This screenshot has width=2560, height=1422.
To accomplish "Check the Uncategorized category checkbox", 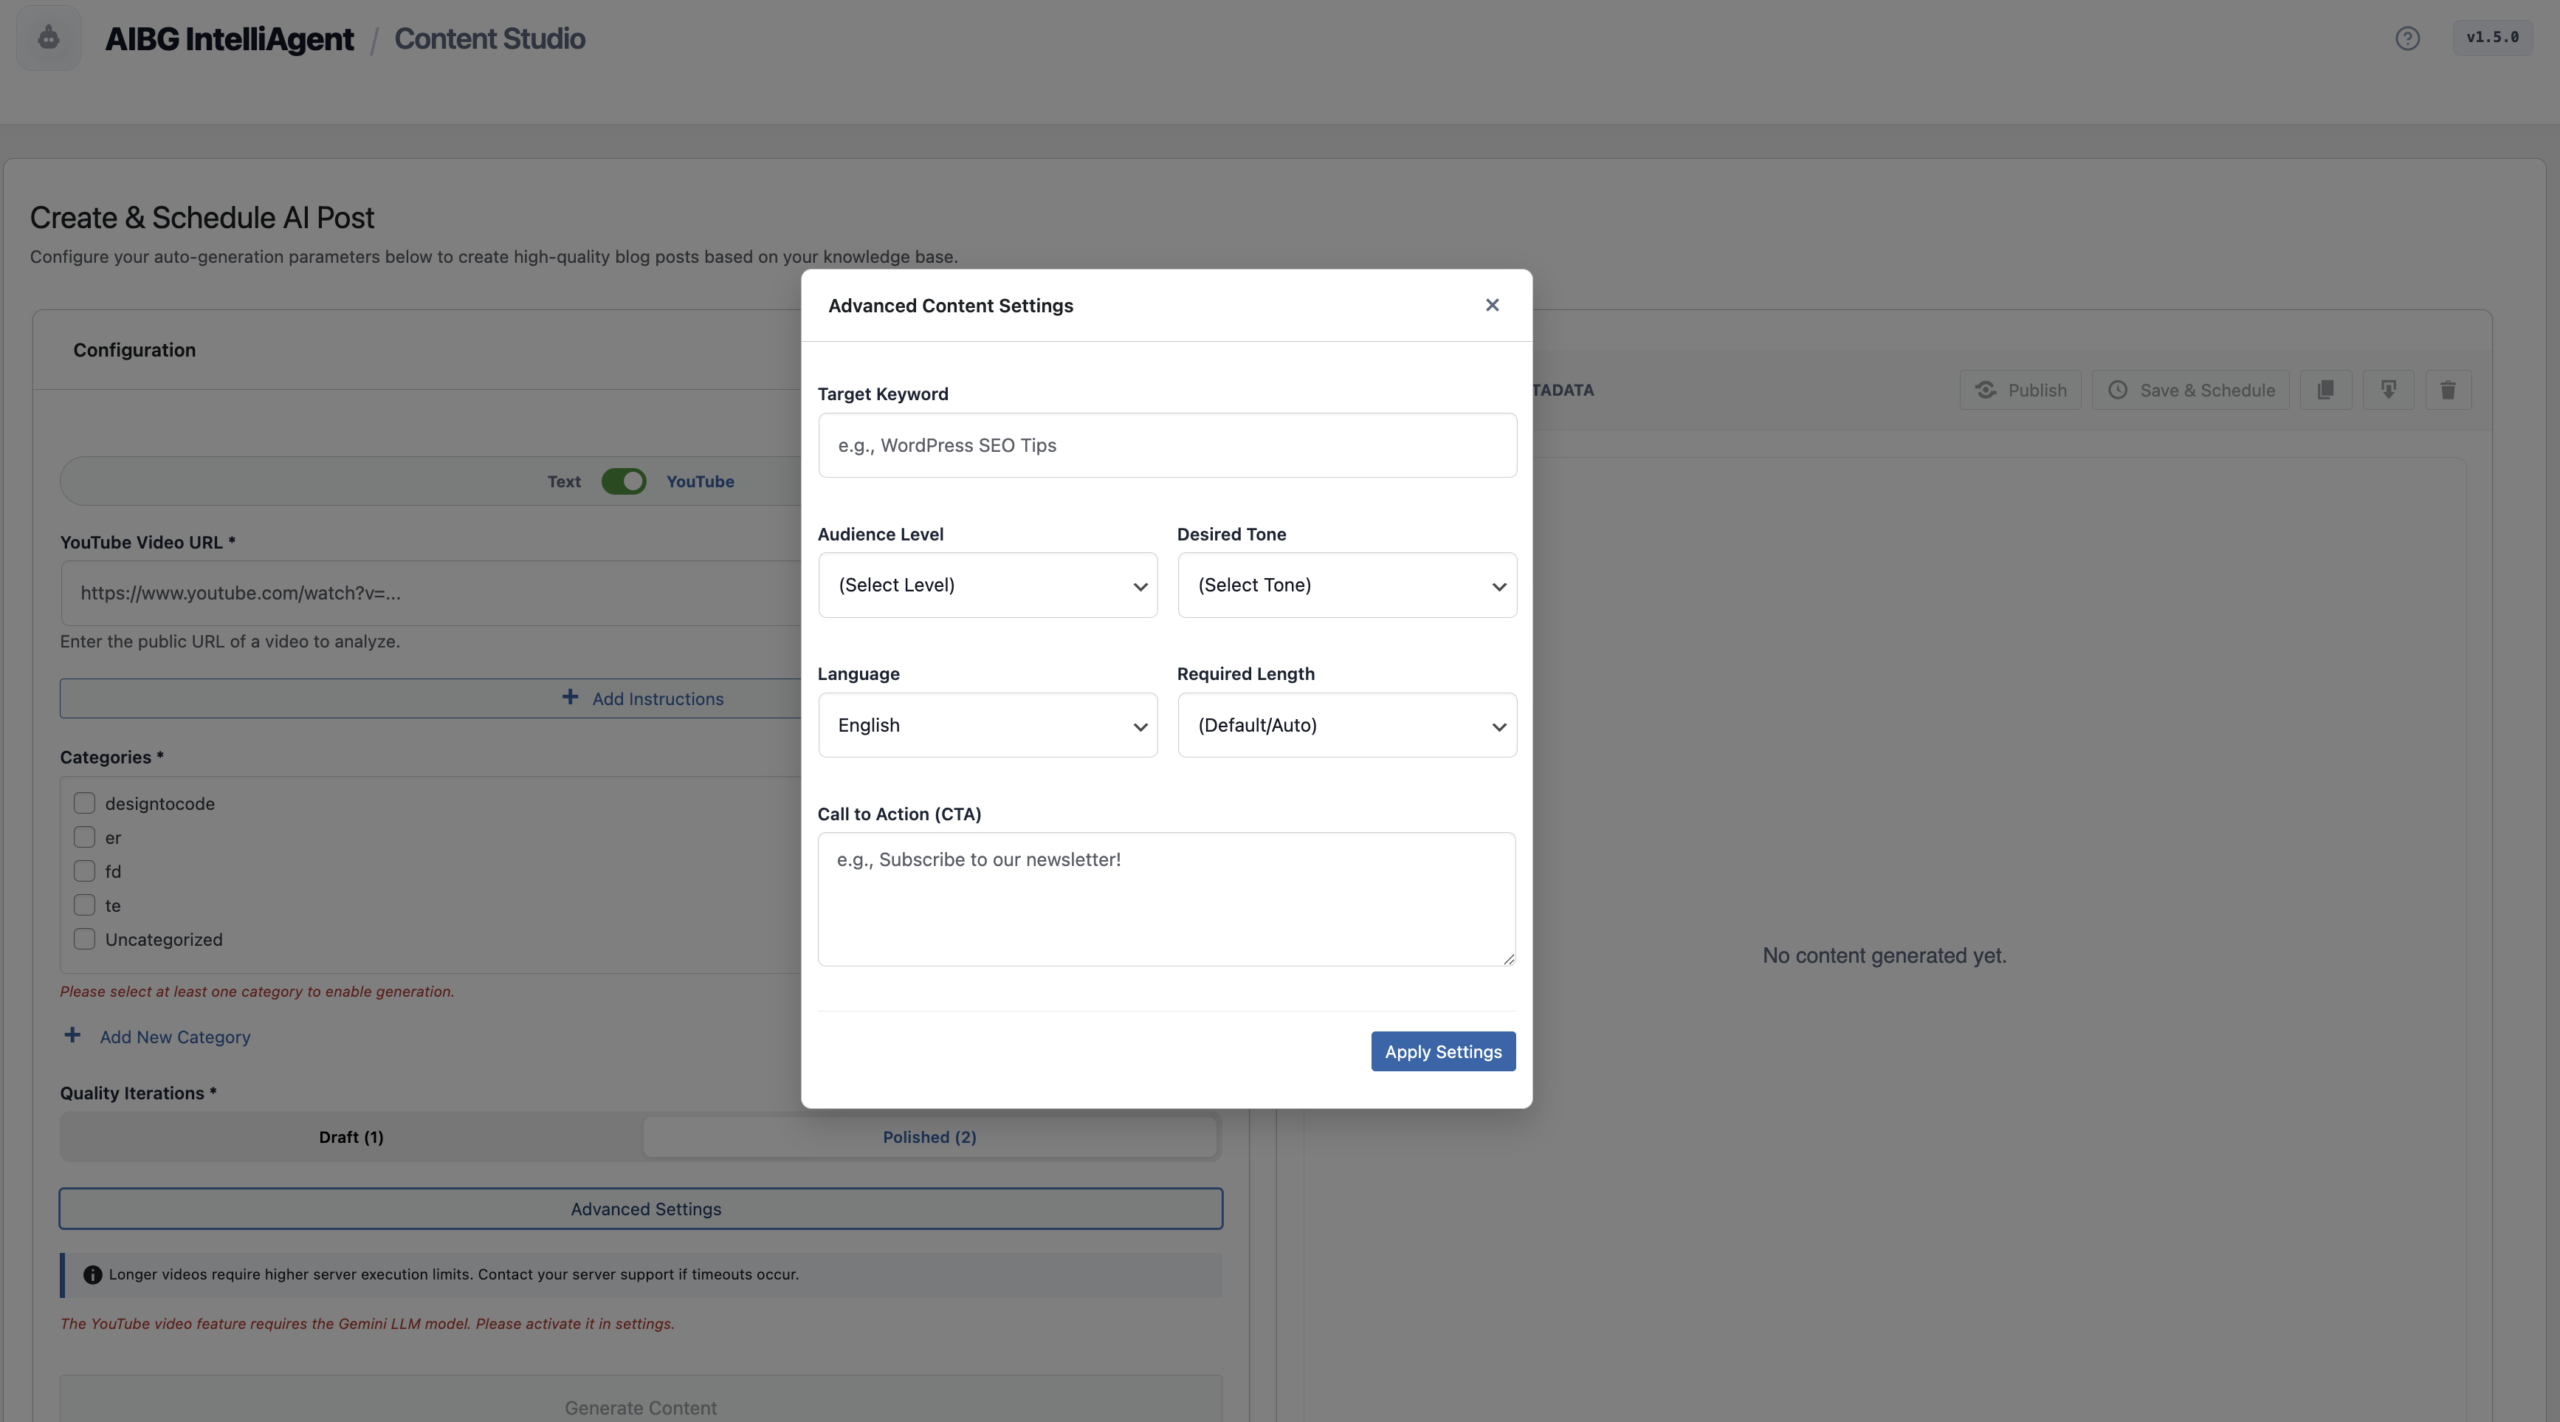I will coord(84,939).
